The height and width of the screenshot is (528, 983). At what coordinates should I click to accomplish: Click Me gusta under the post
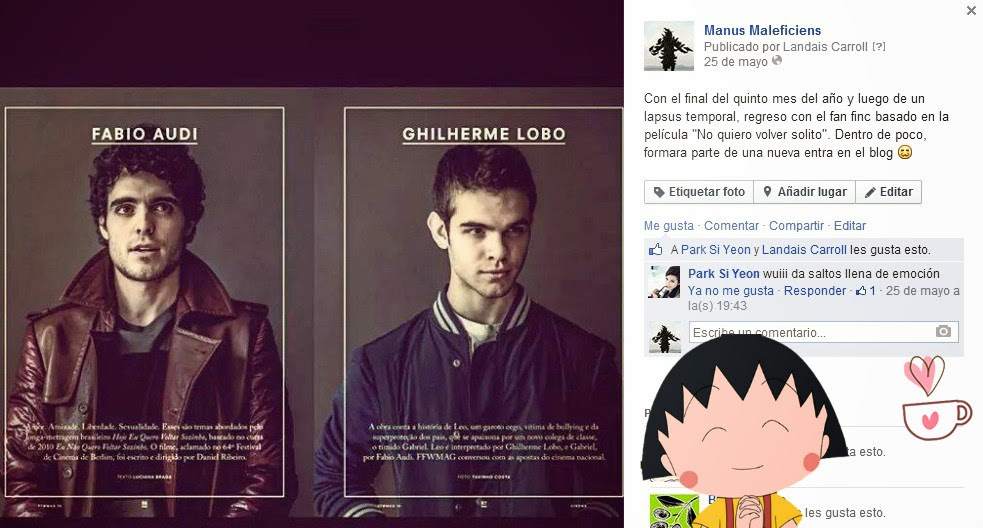(668, 226)
